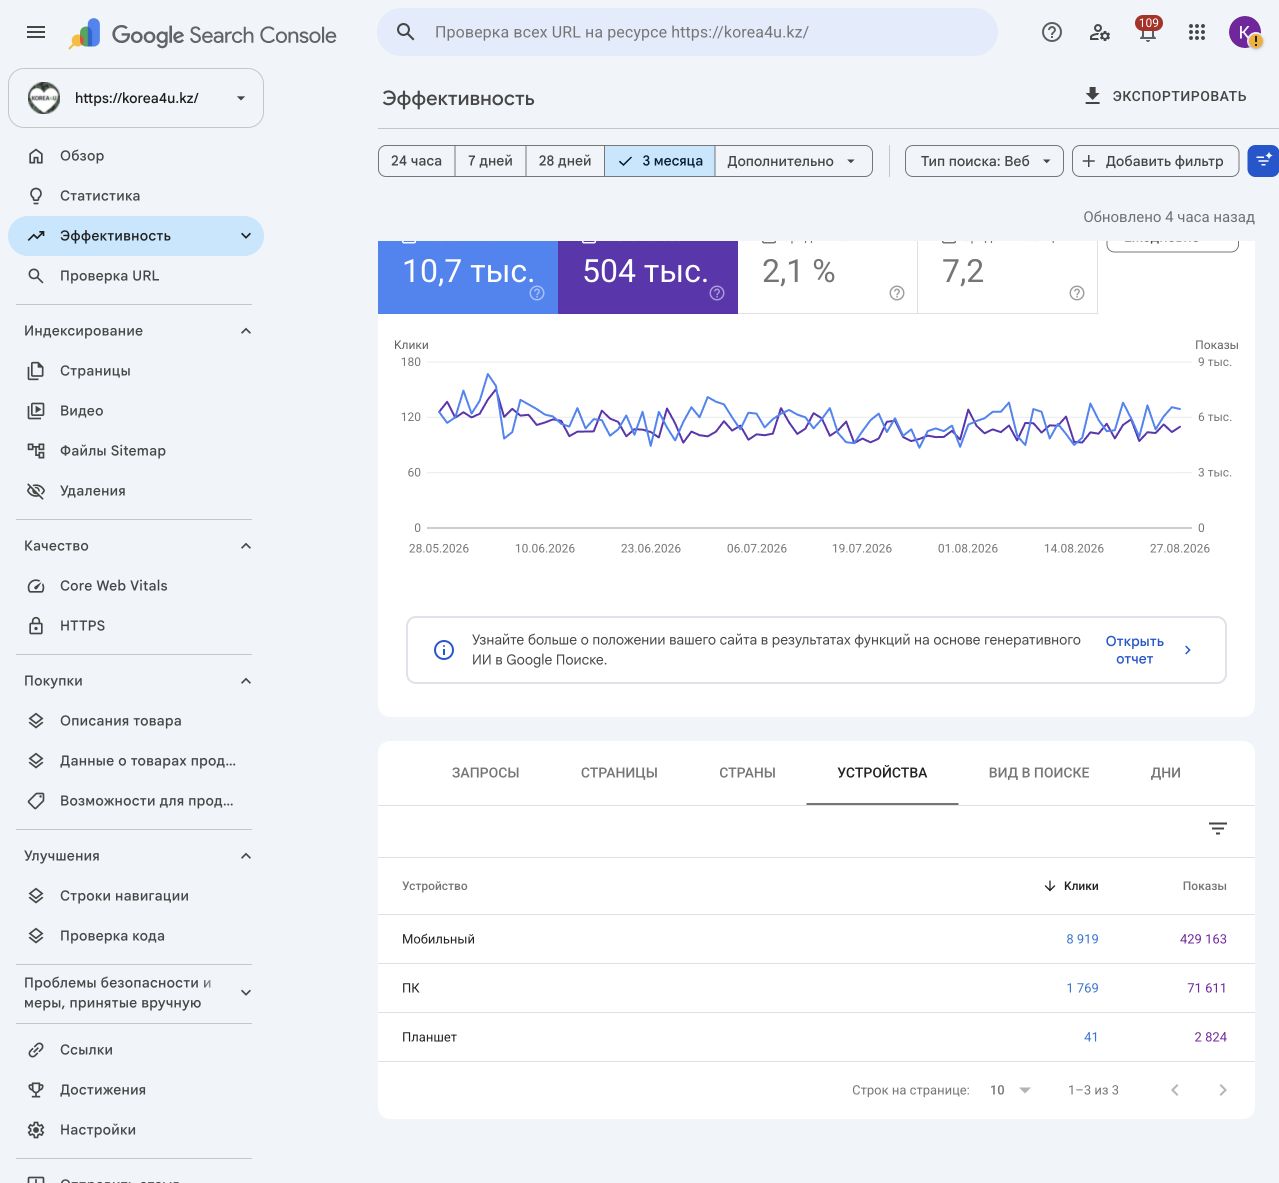Click the help icon on the impressions card
Screen dimensions: 1279x1183
point(717,293)
